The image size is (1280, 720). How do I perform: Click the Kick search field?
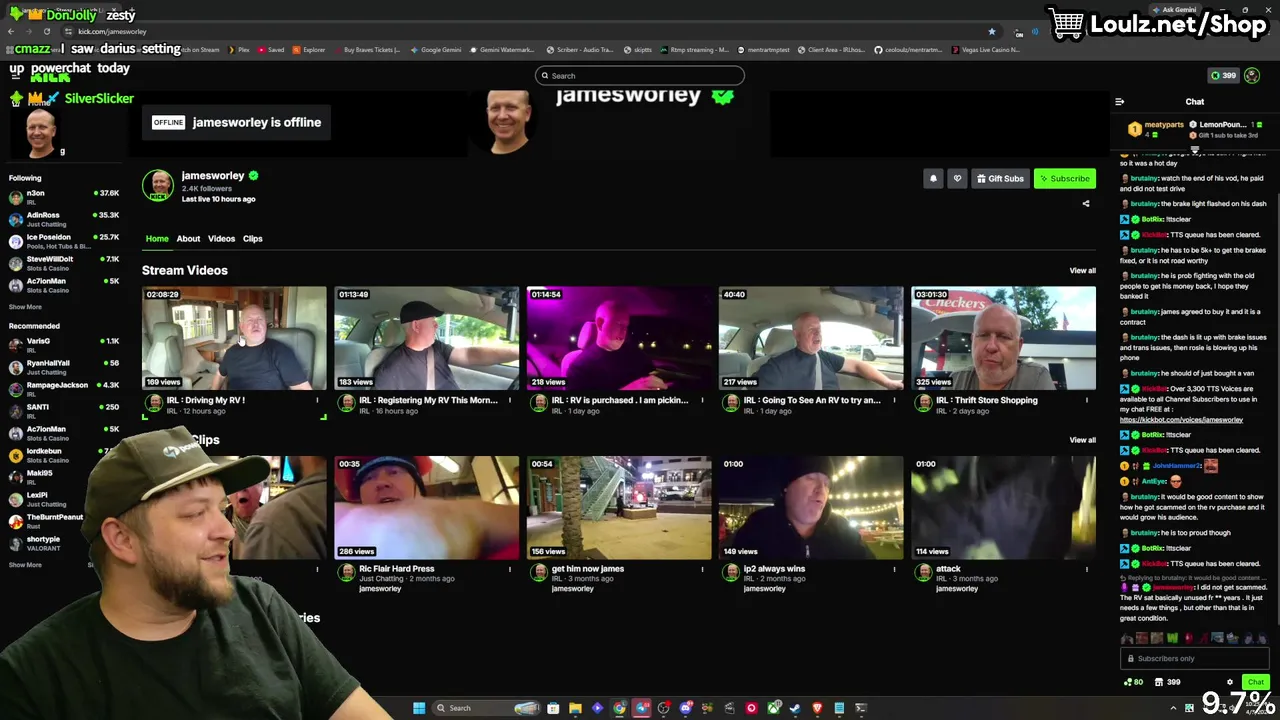coord(640,76)
